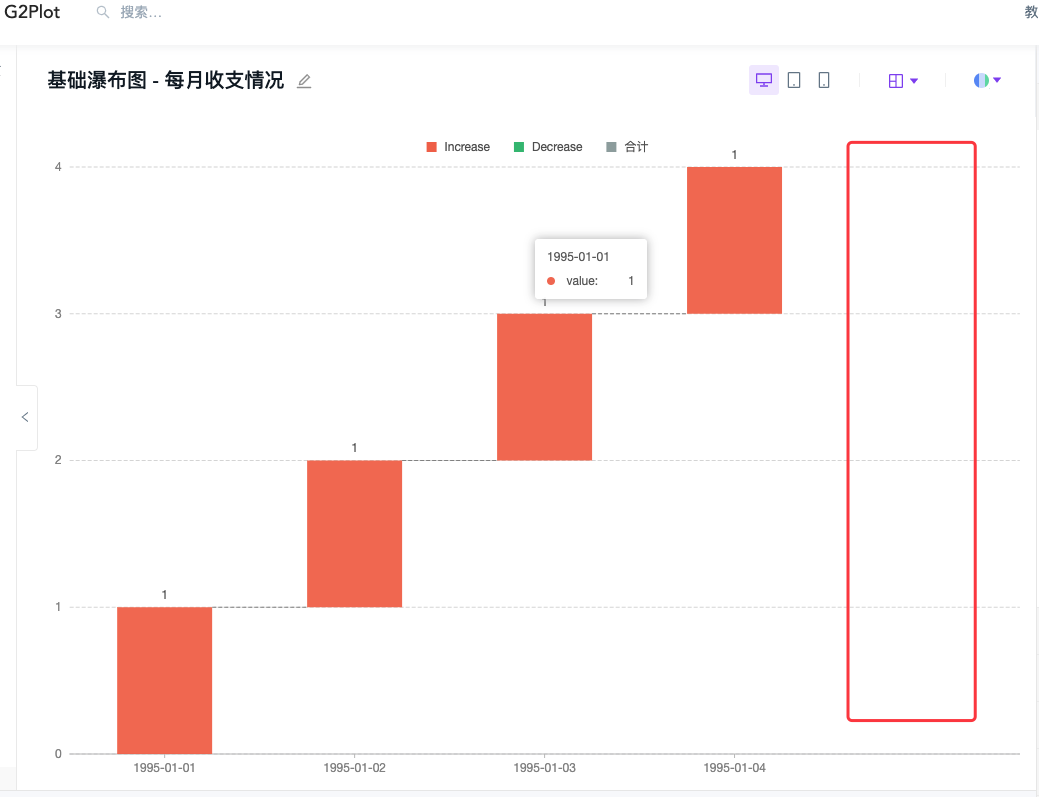
Task: Click inside the 搜索 search input field
Action: tap(140, 12)
